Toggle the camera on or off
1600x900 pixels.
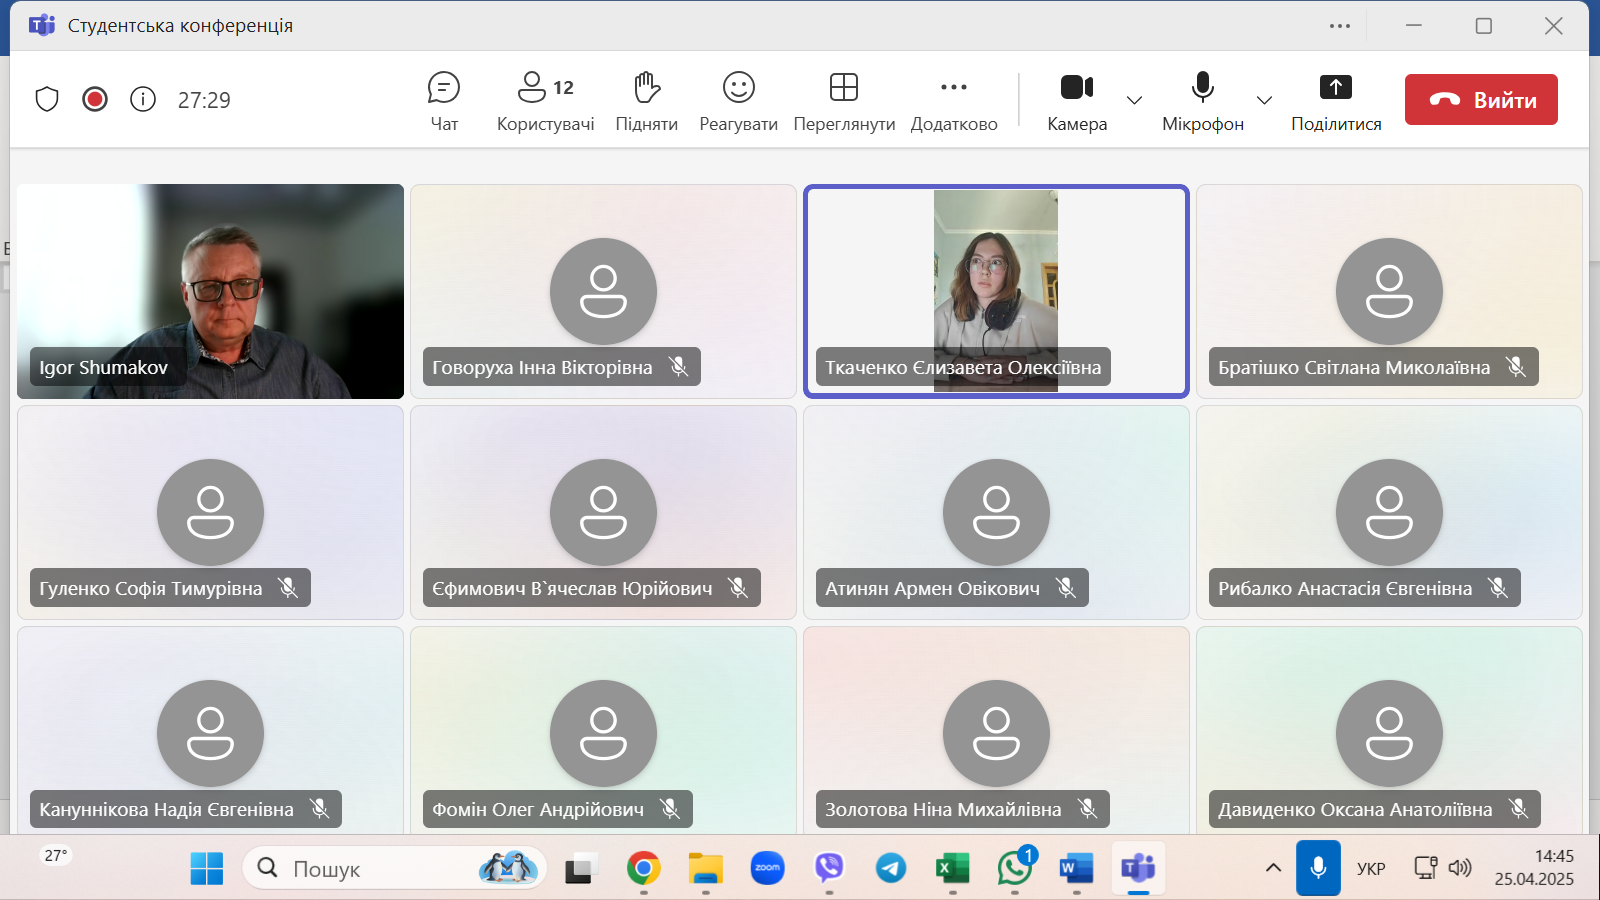pos(1077,101)
